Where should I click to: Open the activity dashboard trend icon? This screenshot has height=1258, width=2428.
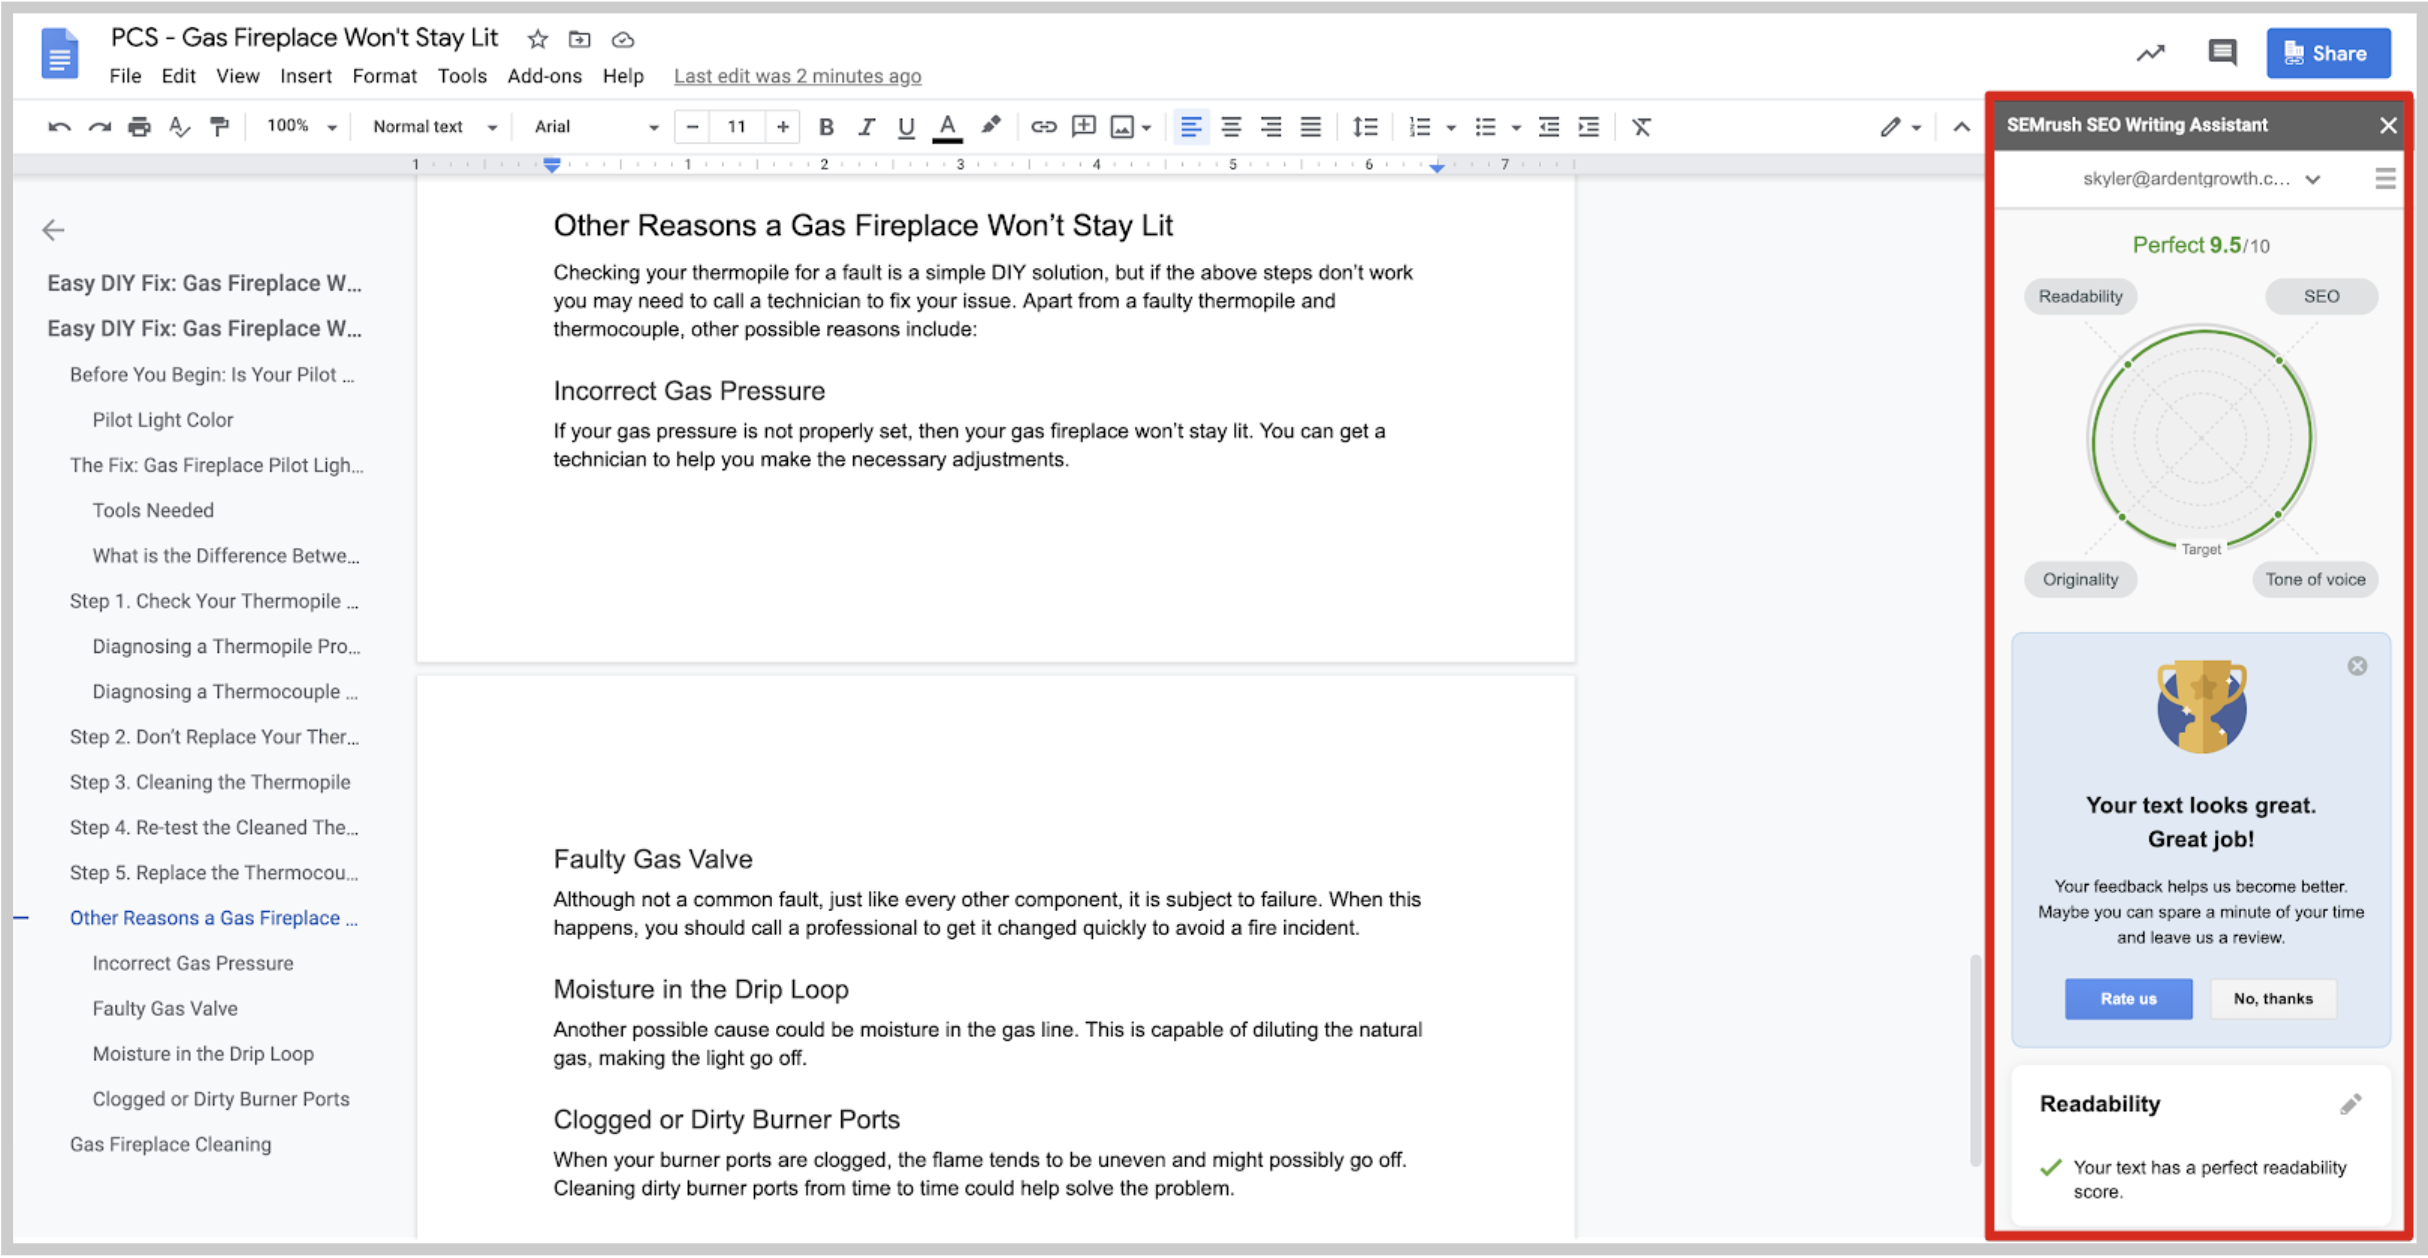(x=2150, y=53)
